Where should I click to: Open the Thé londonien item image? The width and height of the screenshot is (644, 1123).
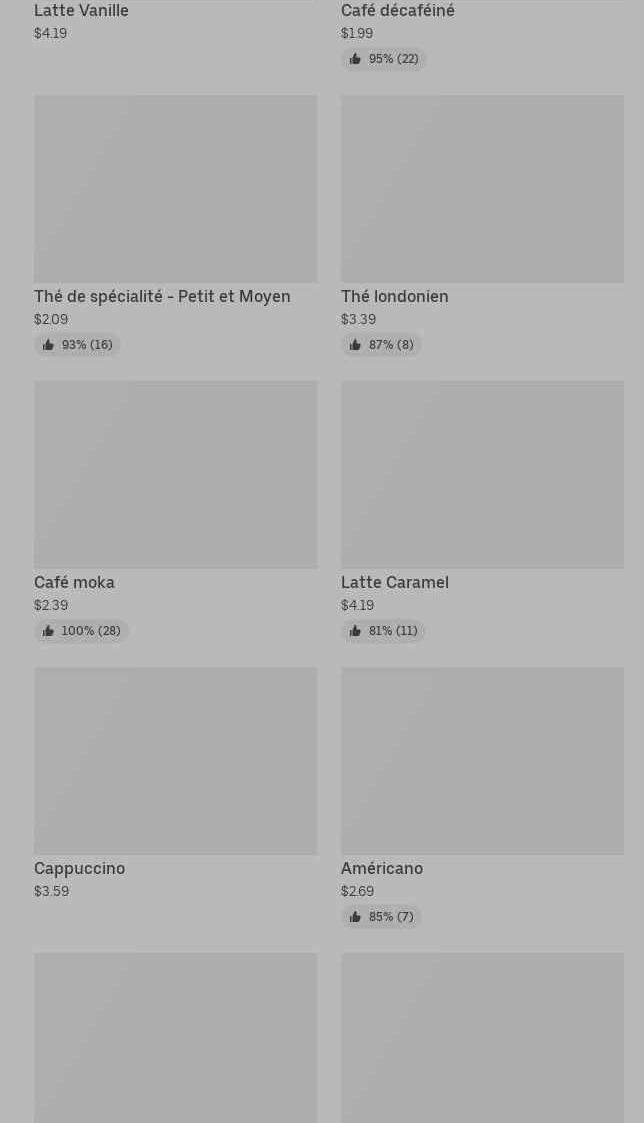(482, 189)
